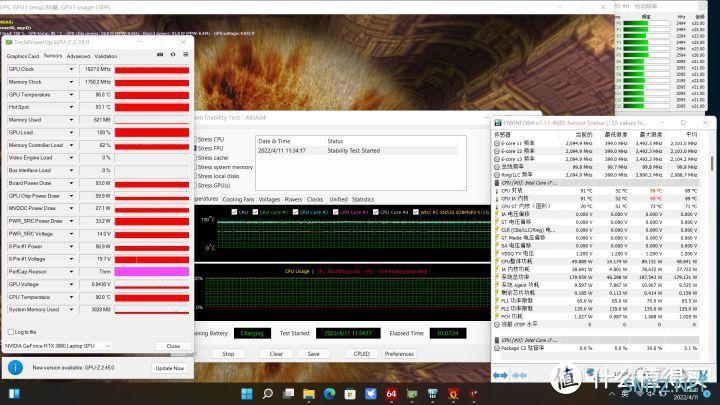The height and width of the screenshot is (405, 720).
Task: Click the Ring/LLC clock sensor icon in HWiNFO64
Action: click(x=497, y=175)
